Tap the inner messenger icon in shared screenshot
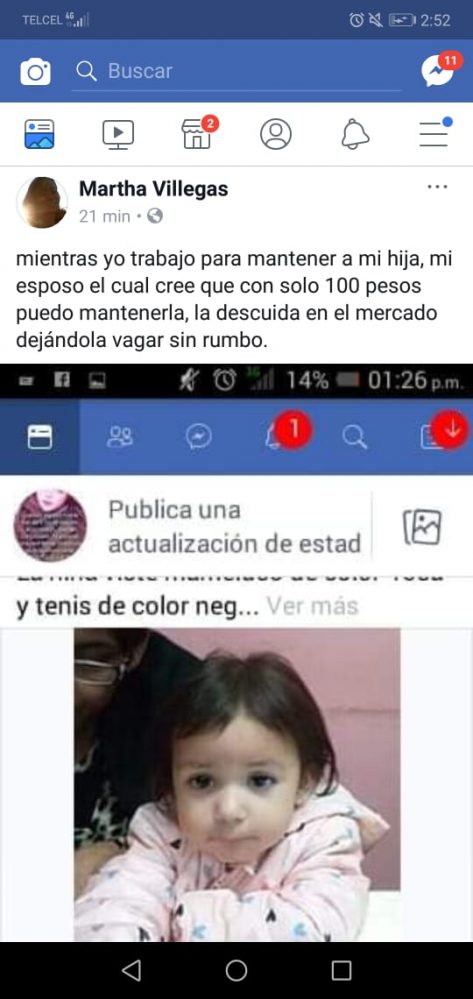 pyautogui.click(x=198, y=437)
